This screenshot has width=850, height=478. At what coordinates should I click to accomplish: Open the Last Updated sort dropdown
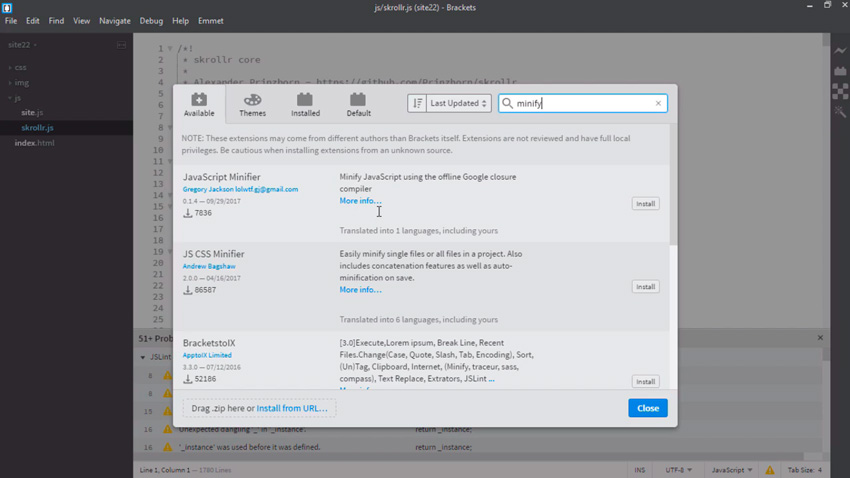(x=458, y=103)
